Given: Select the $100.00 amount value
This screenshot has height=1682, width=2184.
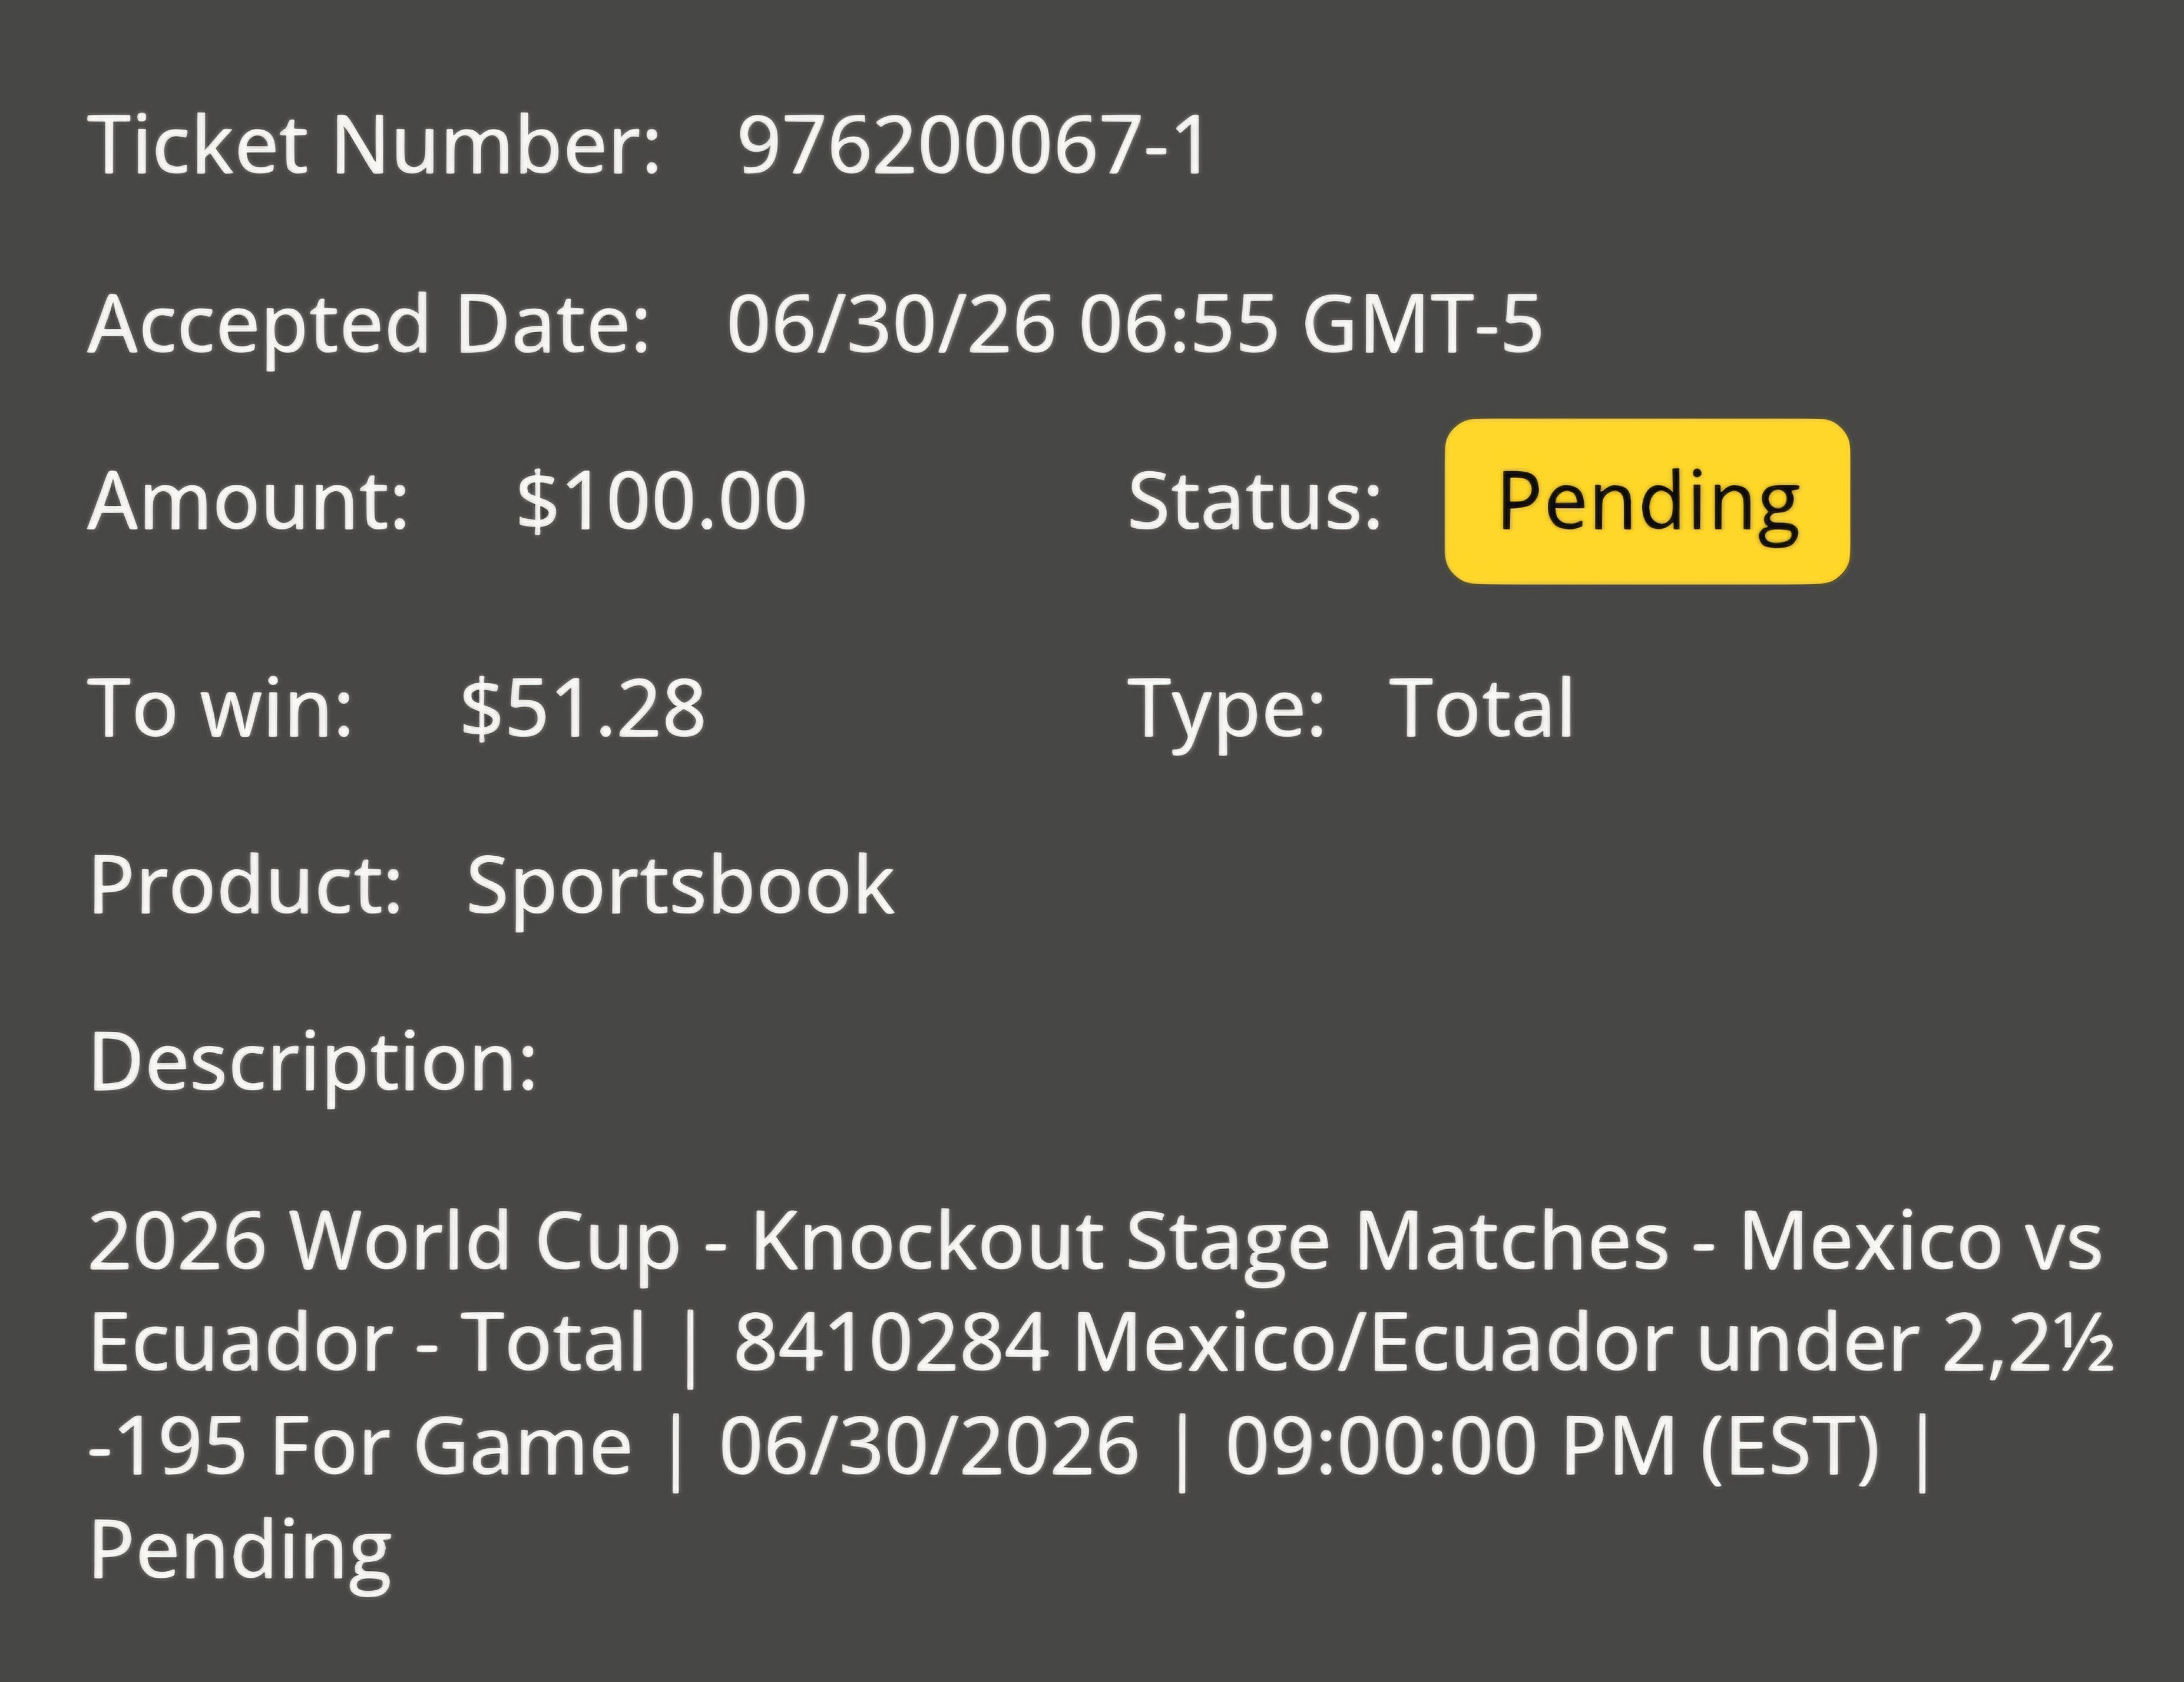Looking at the screenshot, I should tap(661, 501).
